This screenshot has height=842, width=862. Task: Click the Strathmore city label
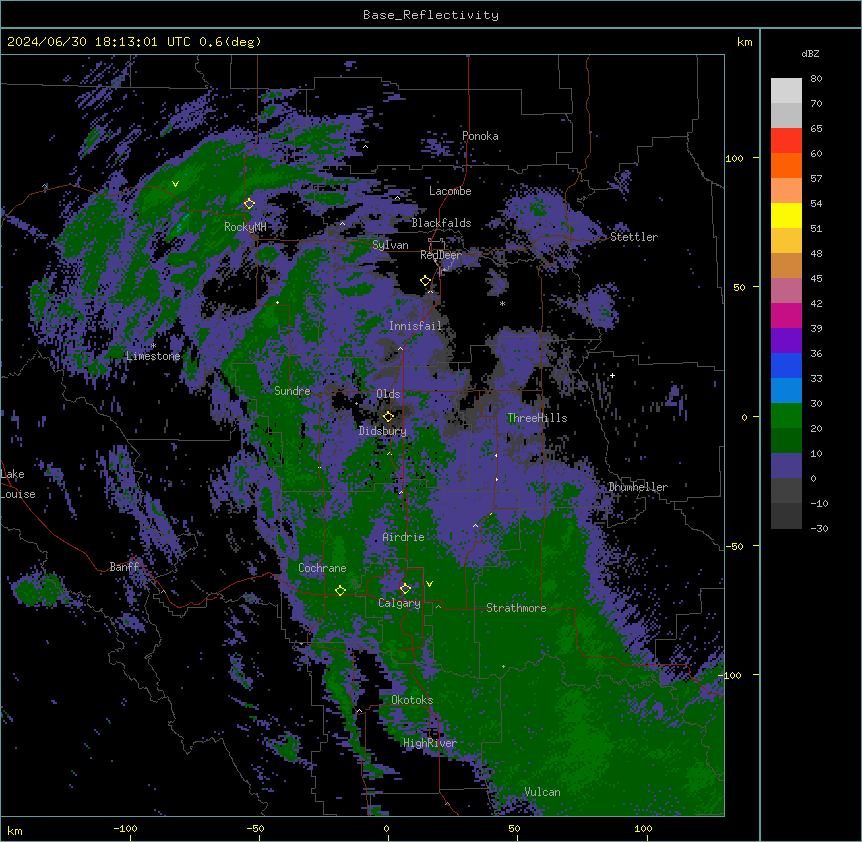[x=516, y=608]
